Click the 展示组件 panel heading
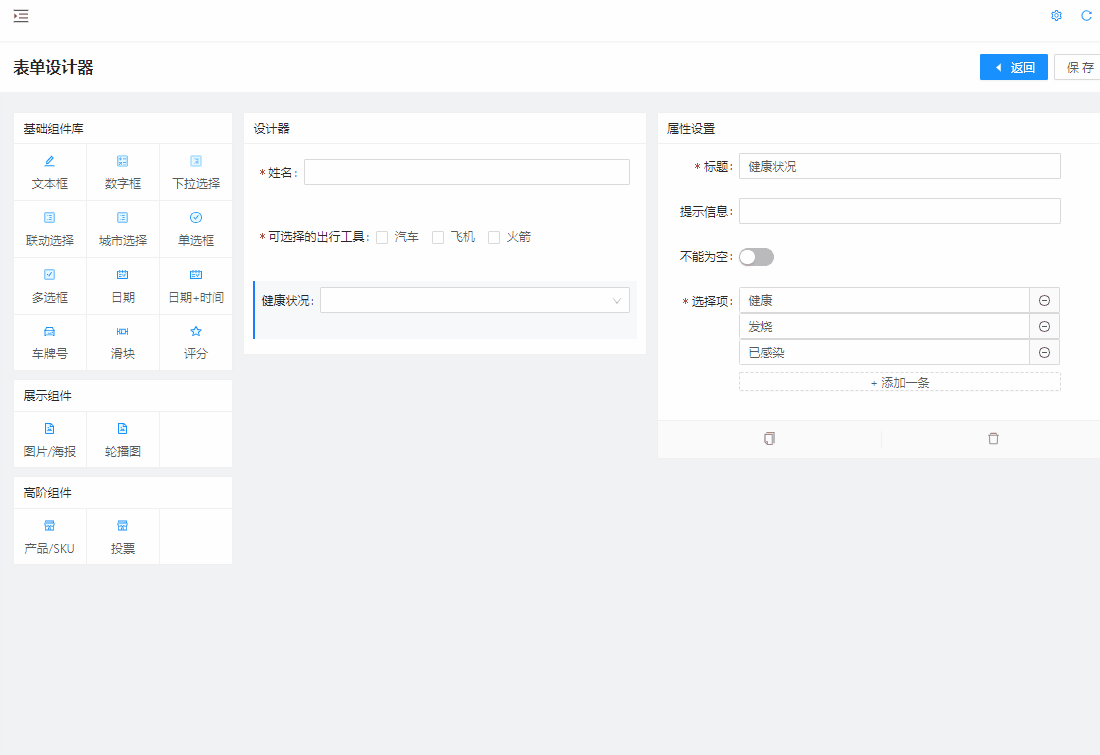 tap(47, 396)
